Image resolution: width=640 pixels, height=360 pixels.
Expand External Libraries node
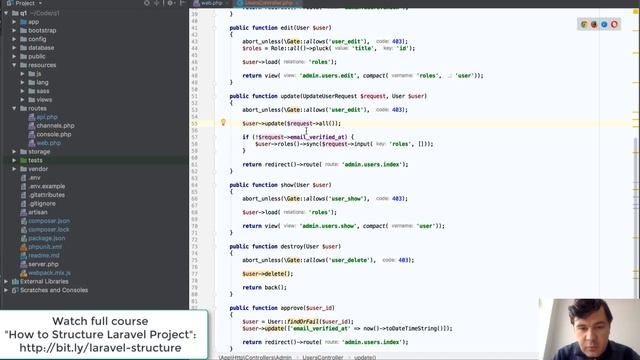(x=6, y=281)
